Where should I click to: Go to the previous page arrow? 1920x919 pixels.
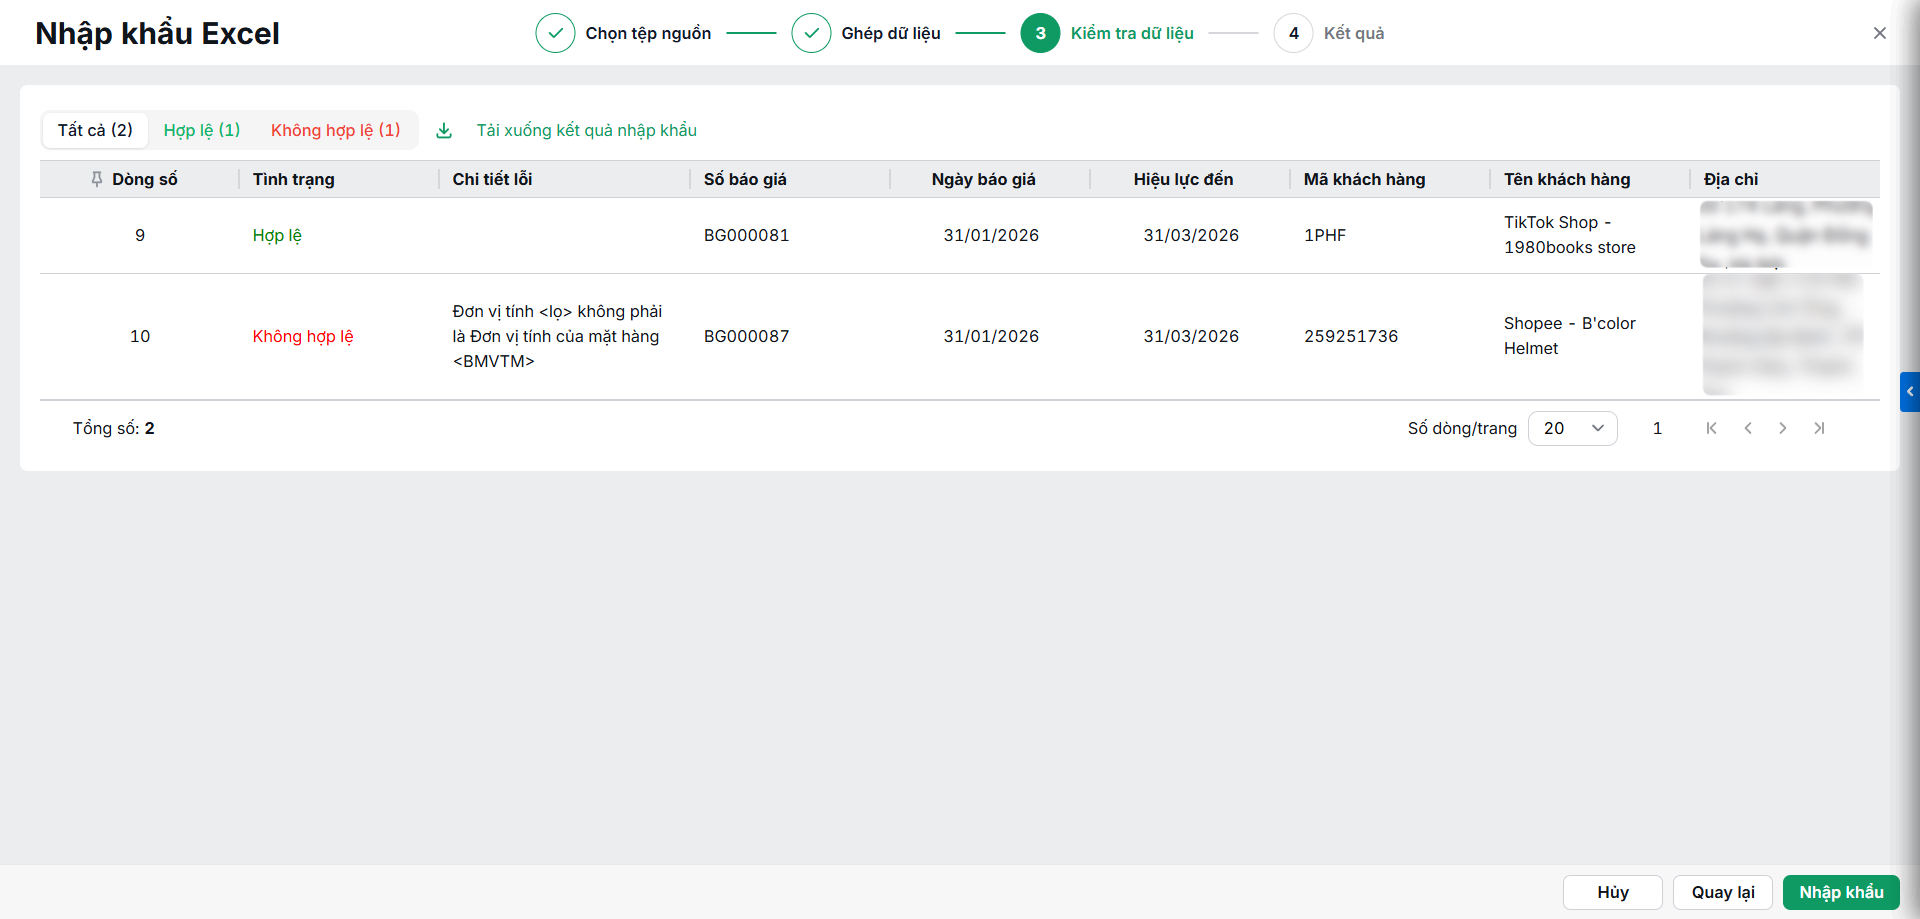pyautogui.click(x=1748, y=428)
